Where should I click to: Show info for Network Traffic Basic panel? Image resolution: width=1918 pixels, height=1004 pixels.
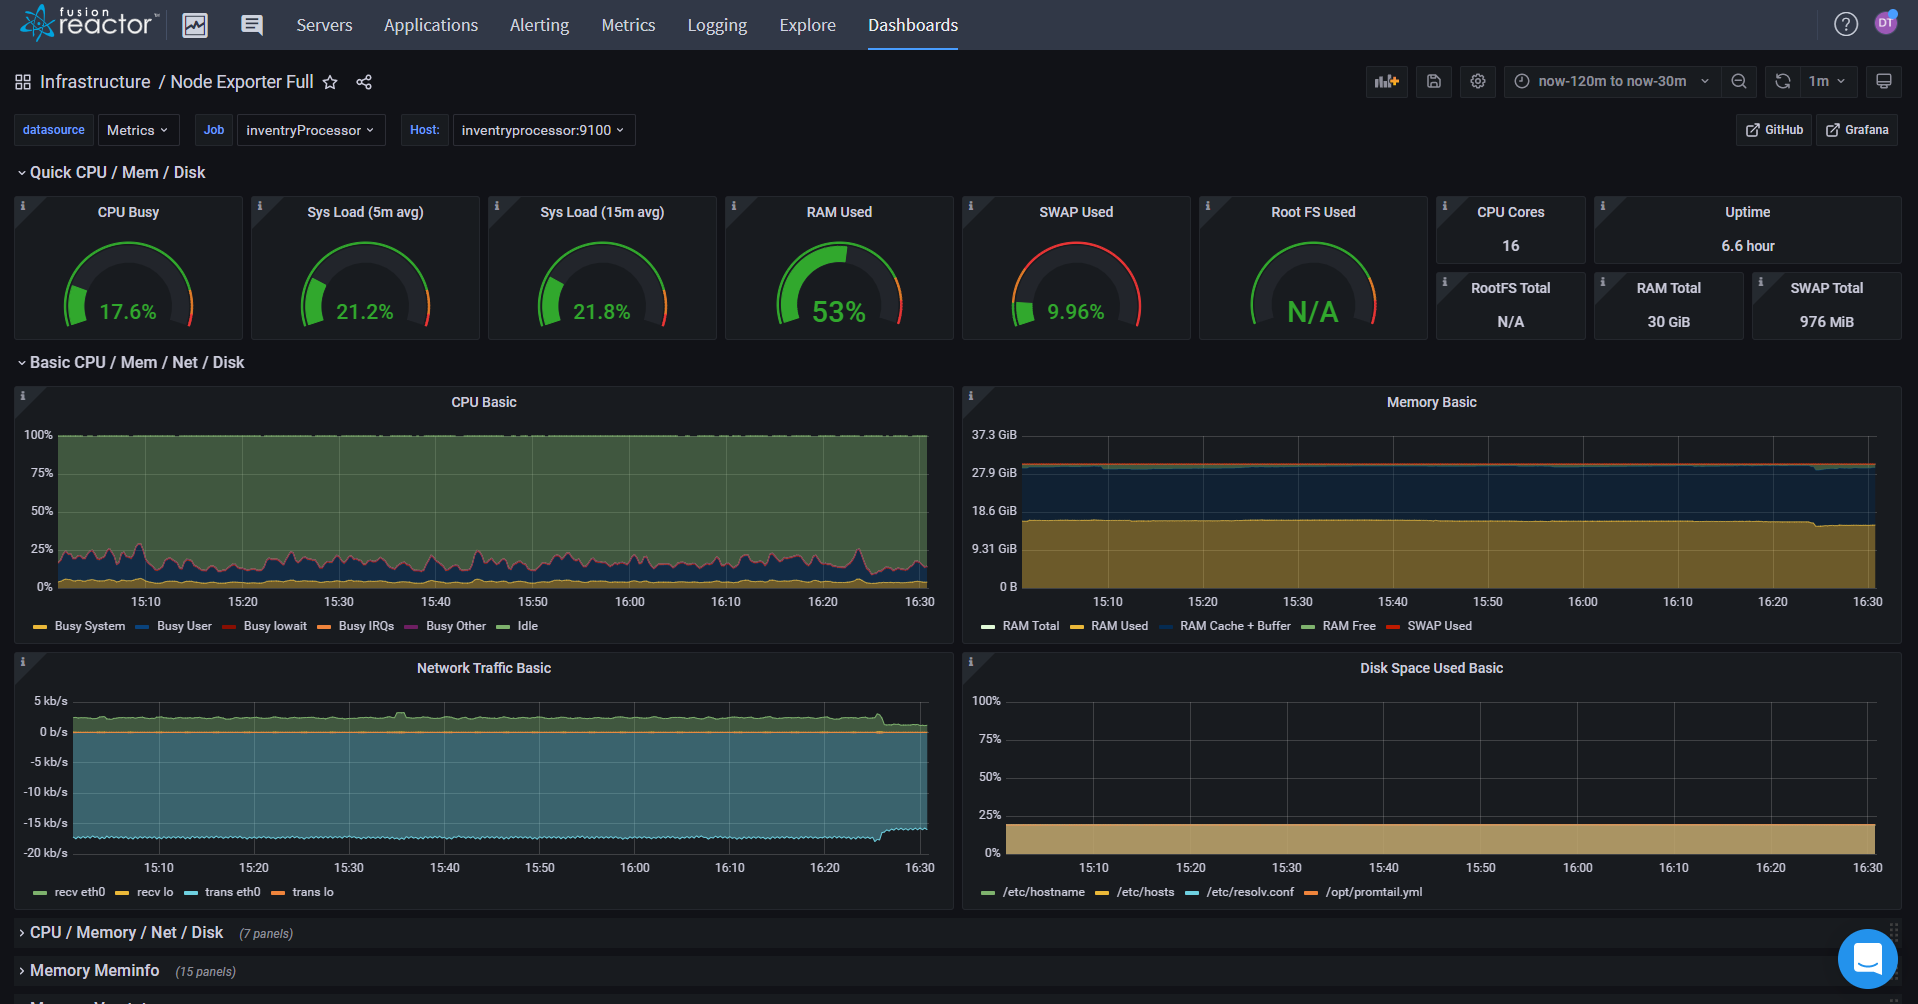[x=23, y=661]
